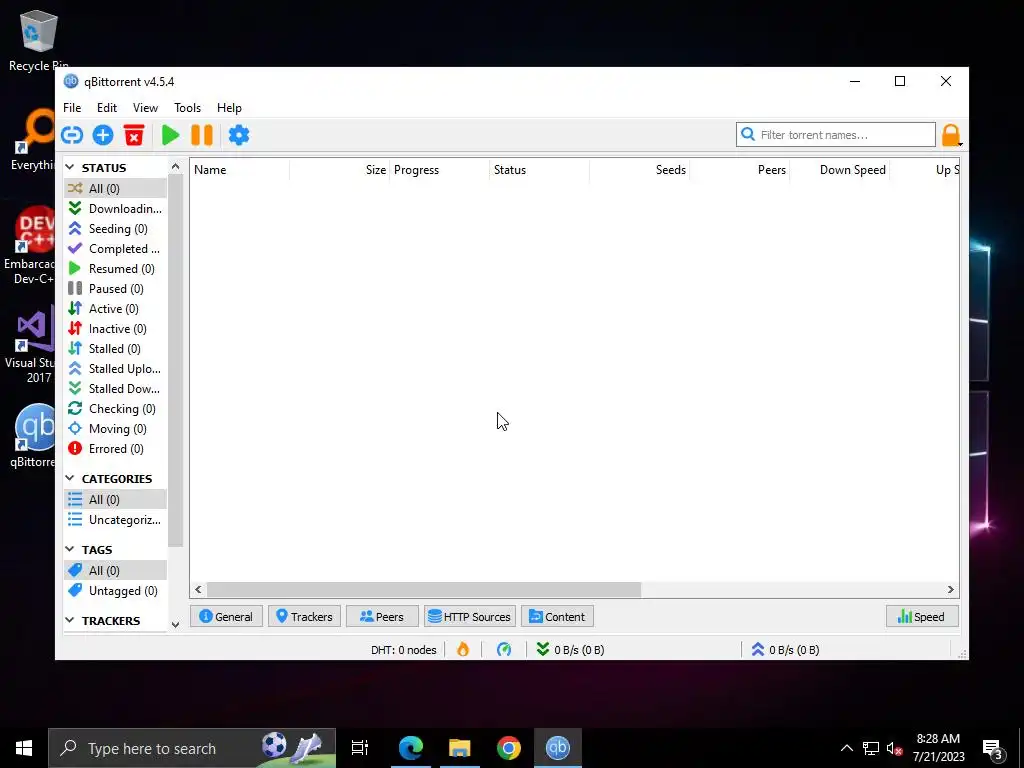Sort by the Down Speed column header
This screenshot has height=768, width=1024.
point(840,170)
